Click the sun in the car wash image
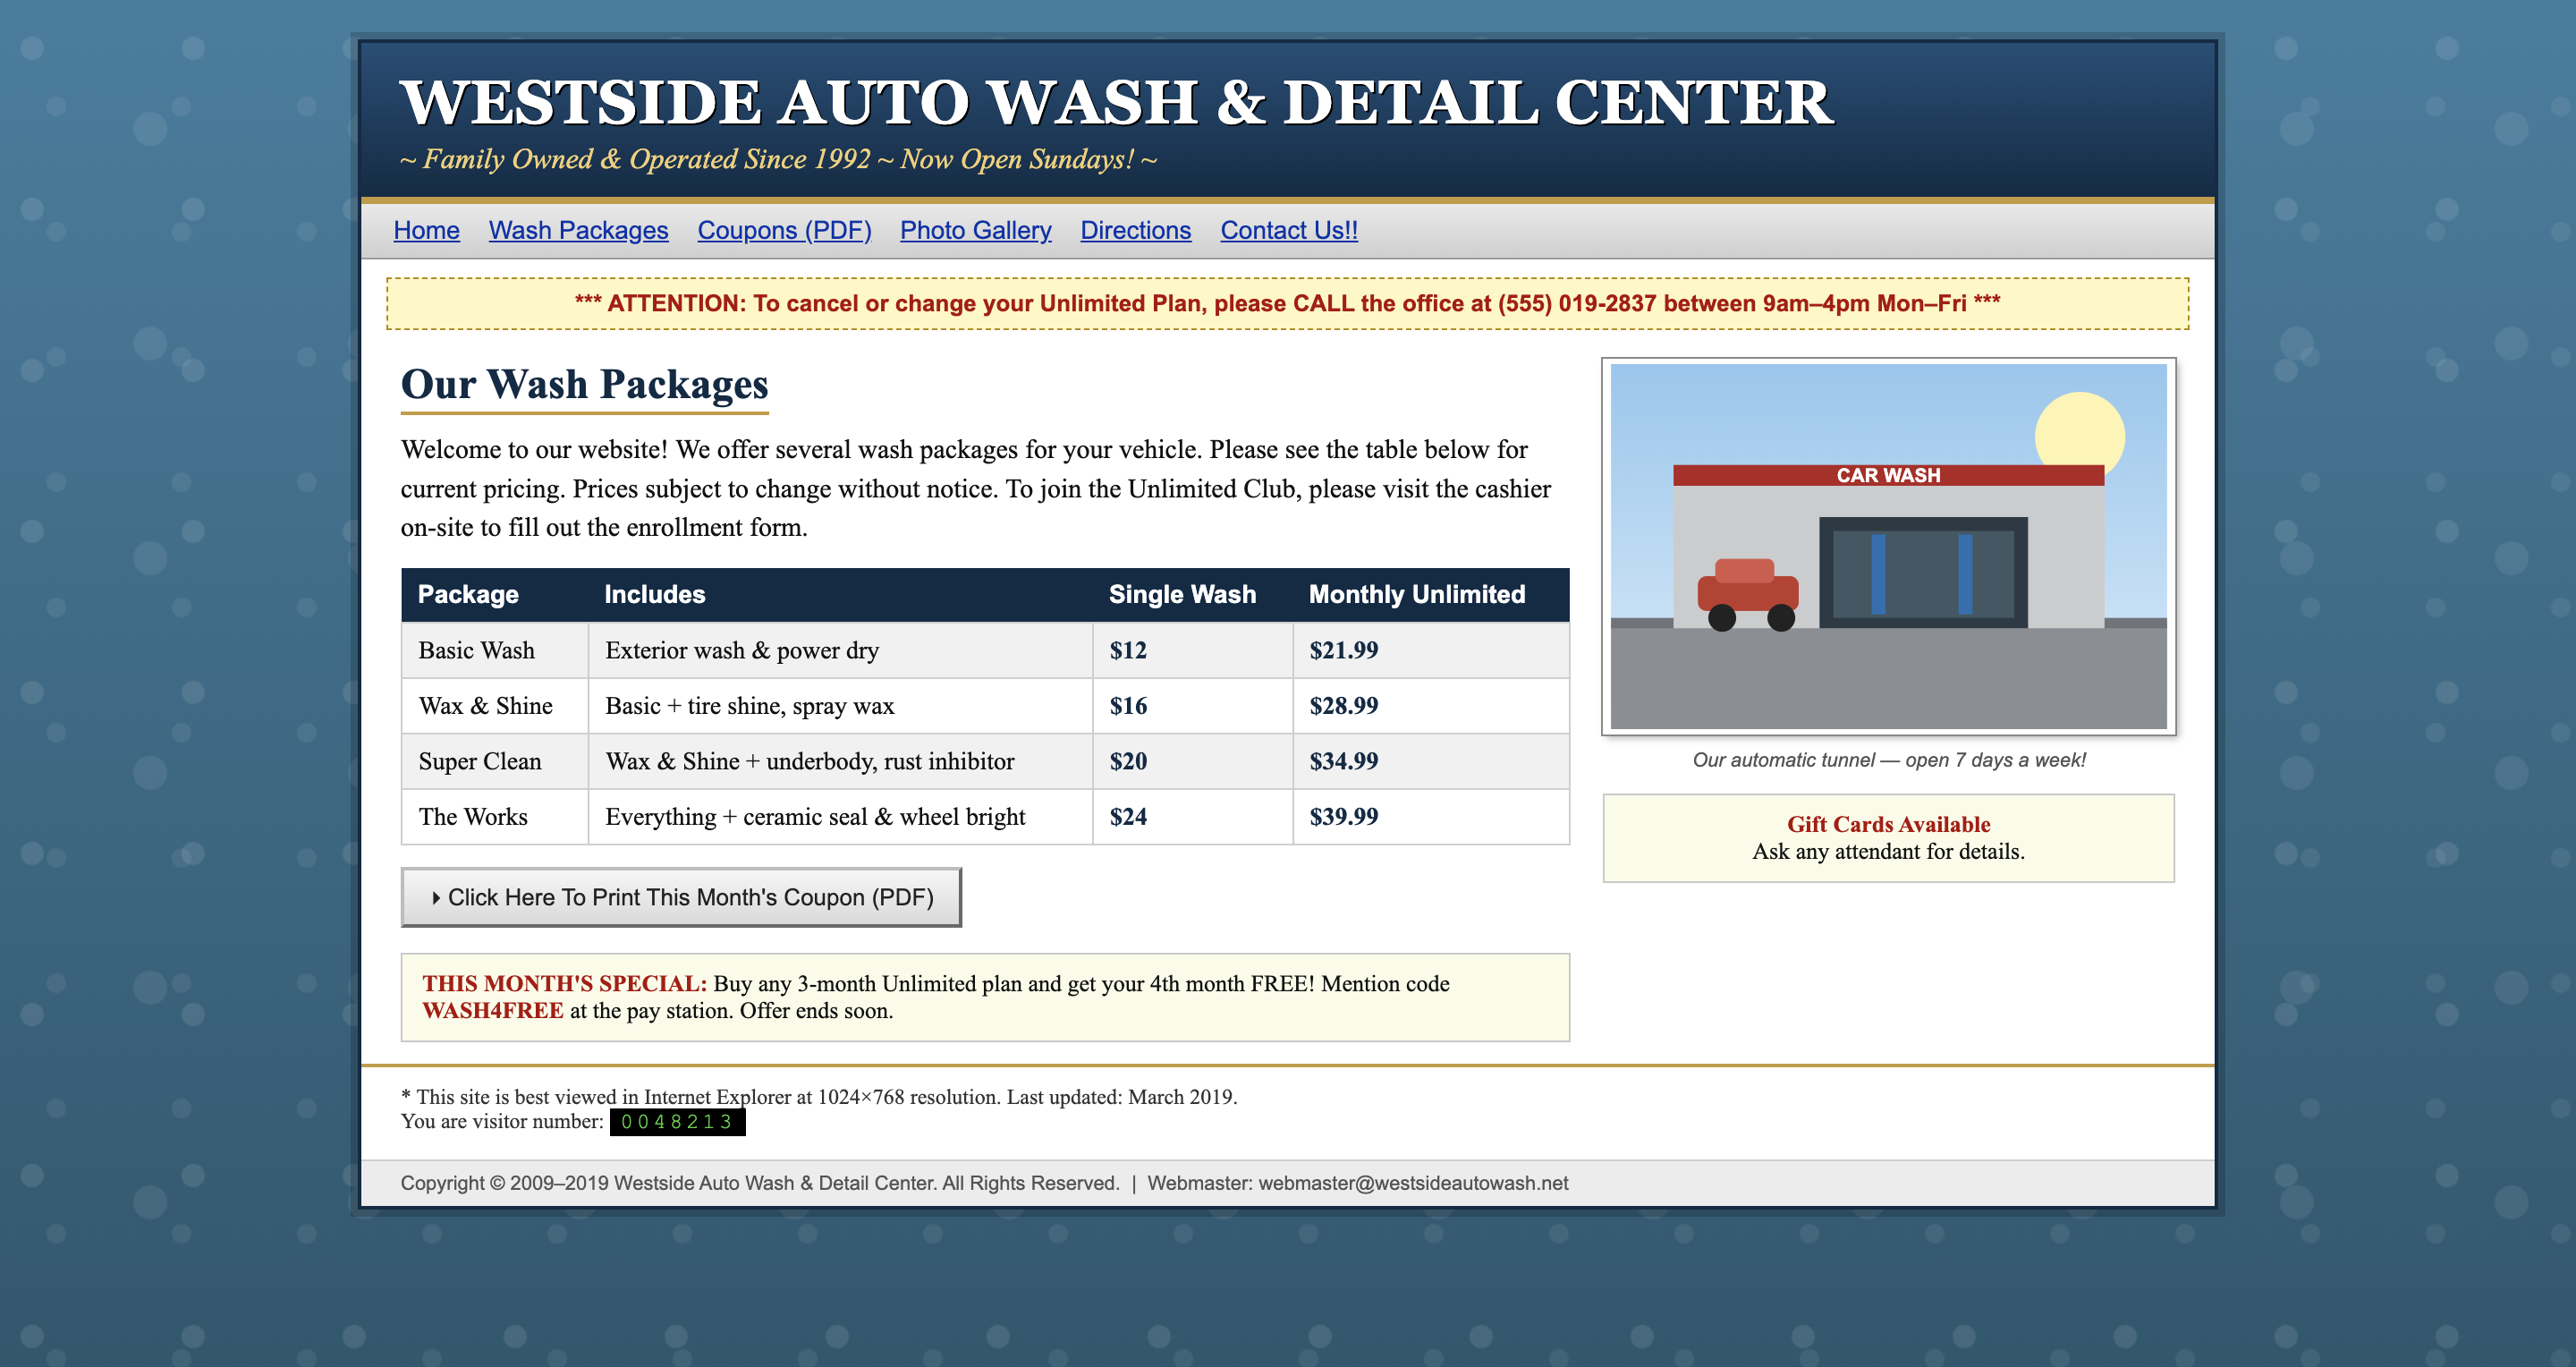2576x1367 pixels. tap(2079, 432)
